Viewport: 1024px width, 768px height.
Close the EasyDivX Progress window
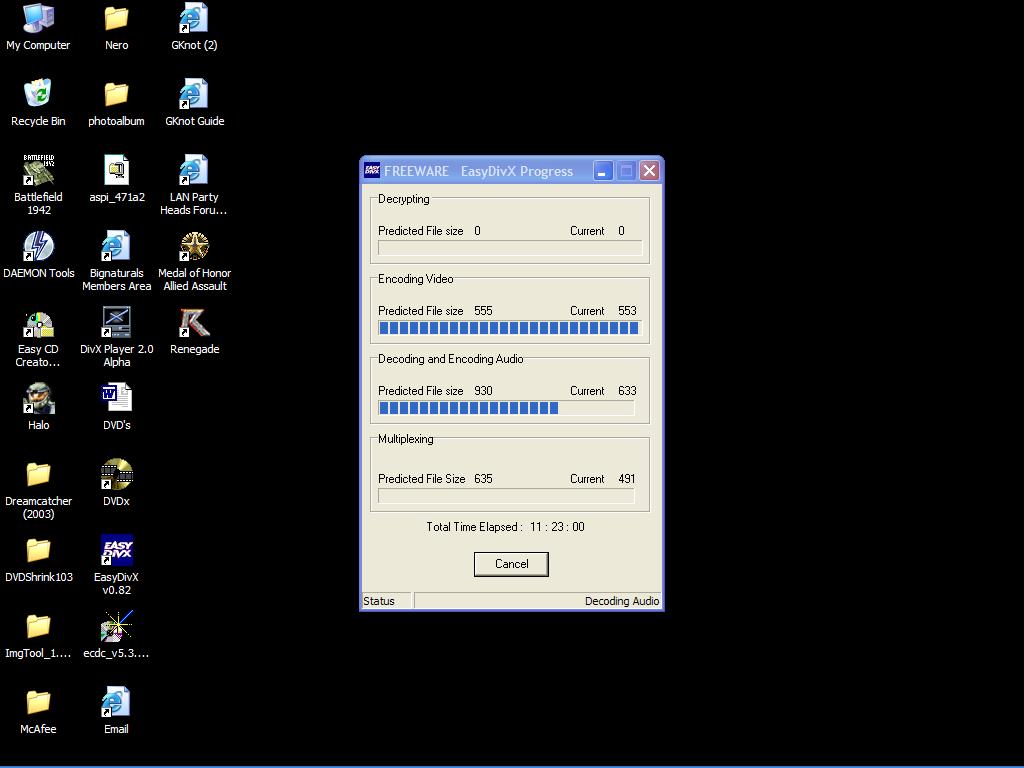[649, 171]
